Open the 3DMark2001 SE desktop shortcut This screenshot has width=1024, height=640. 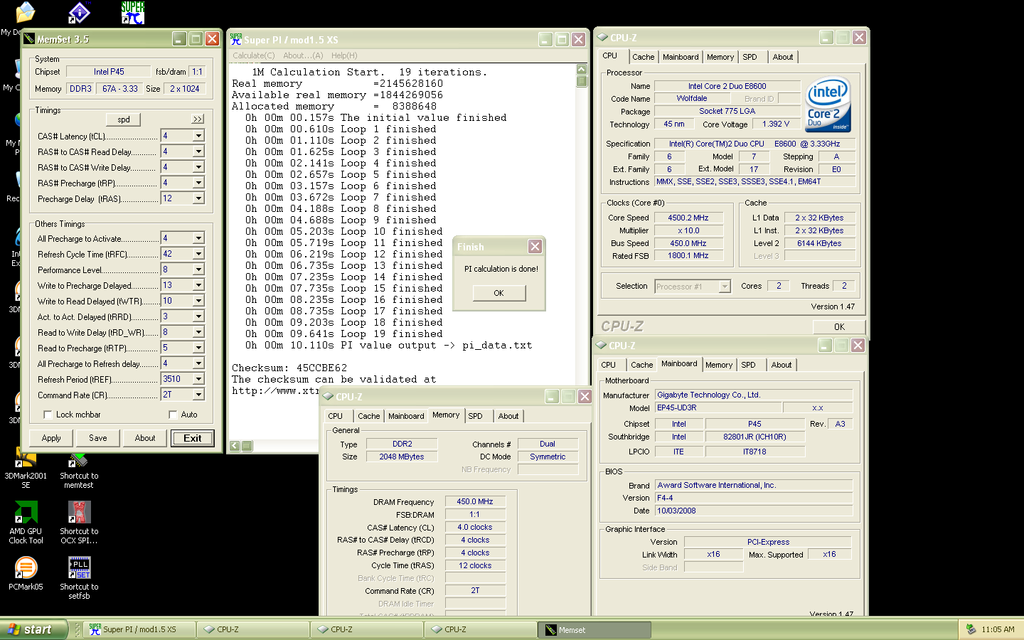(x=25, y=470)
